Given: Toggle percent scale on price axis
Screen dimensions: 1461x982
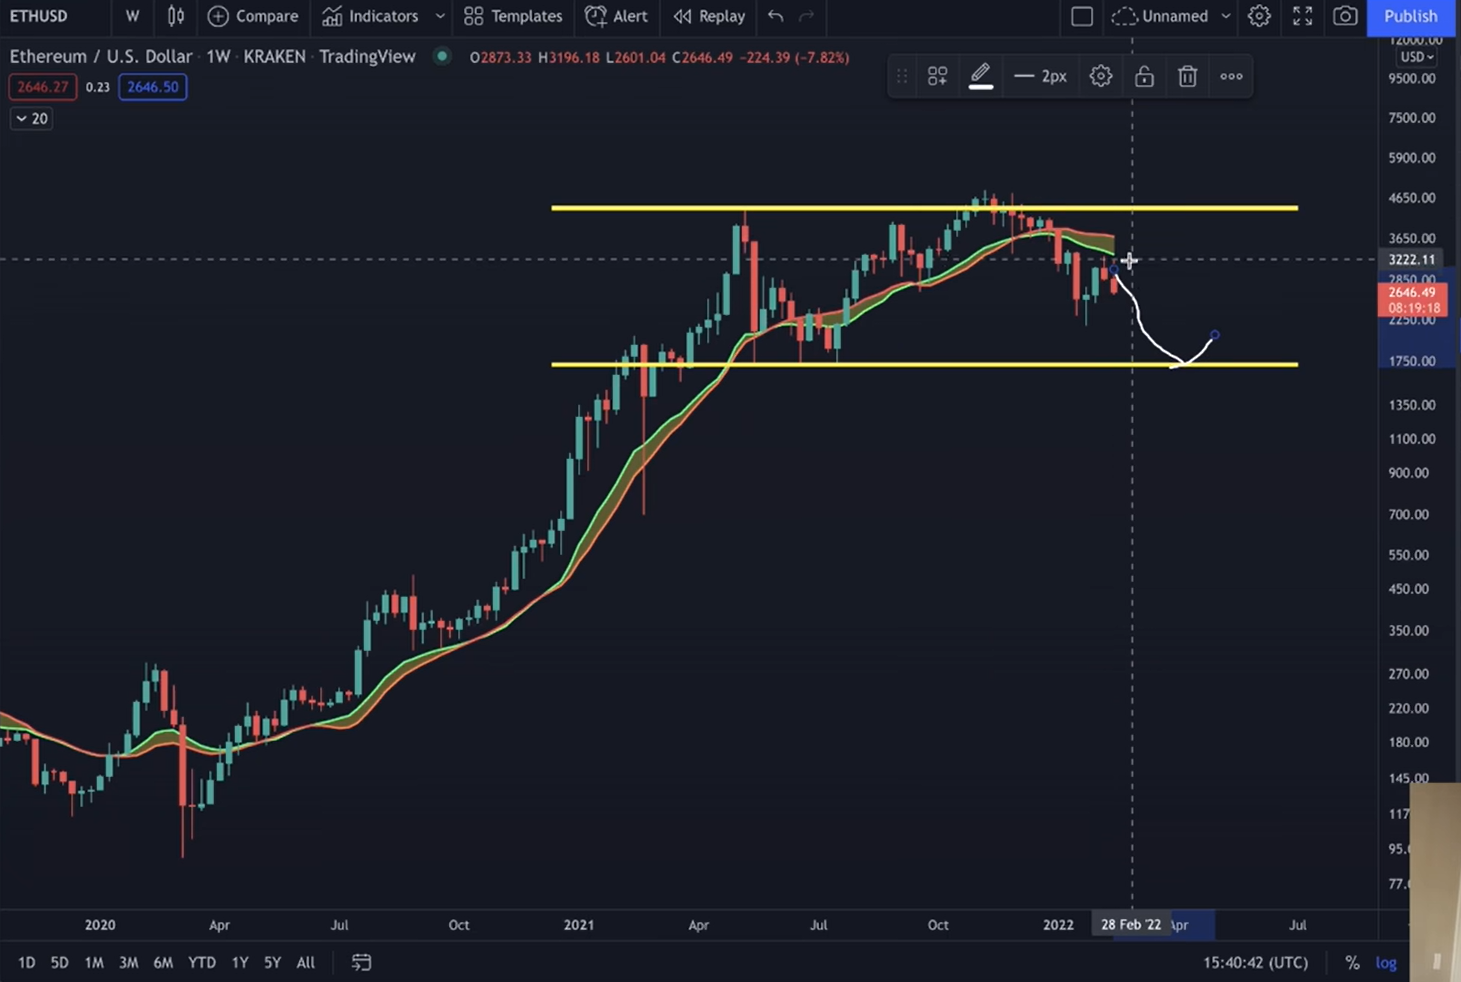Looking at the screenshot, I should [1351, 962].
